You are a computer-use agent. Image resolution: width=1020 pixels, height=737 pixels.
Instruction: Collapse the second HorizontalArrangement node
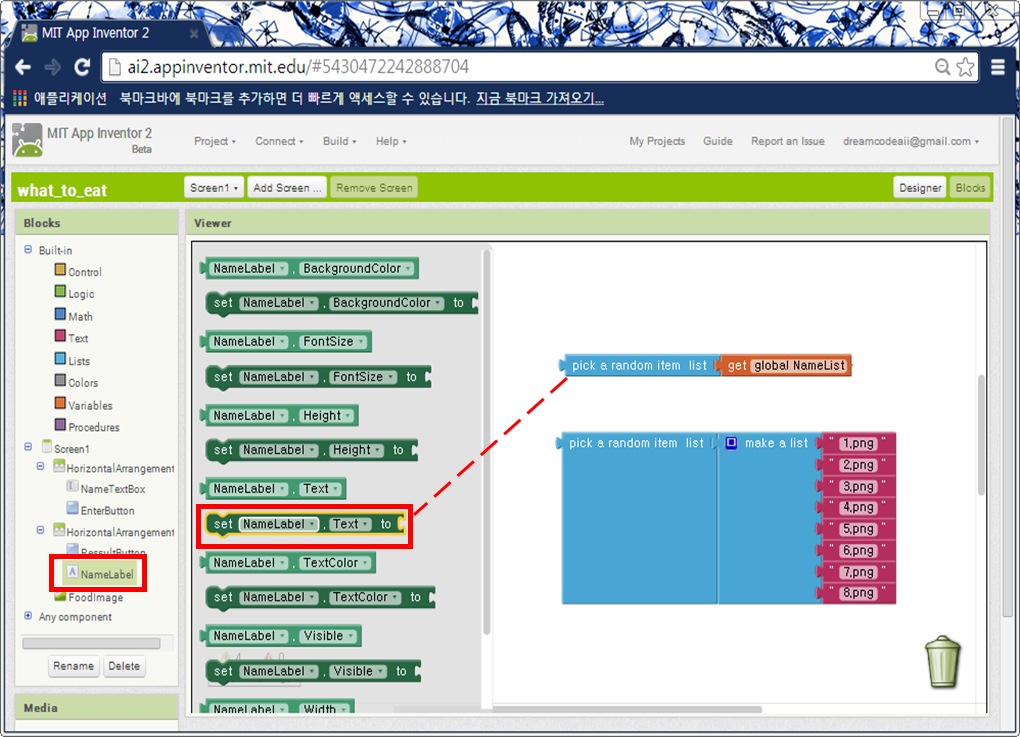tap(40, 530)
